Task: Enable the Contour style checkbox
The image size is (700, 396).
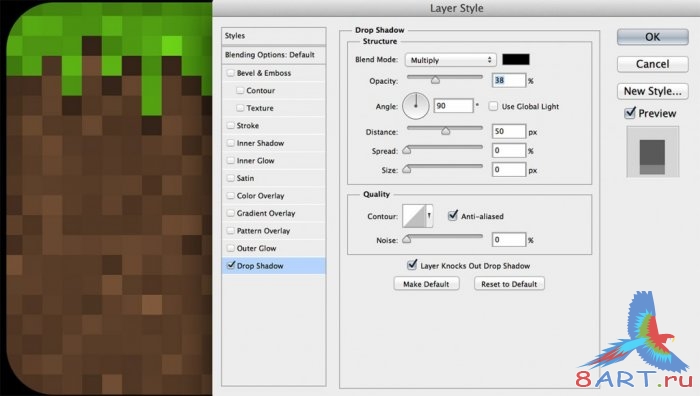Action: point(240,91)
